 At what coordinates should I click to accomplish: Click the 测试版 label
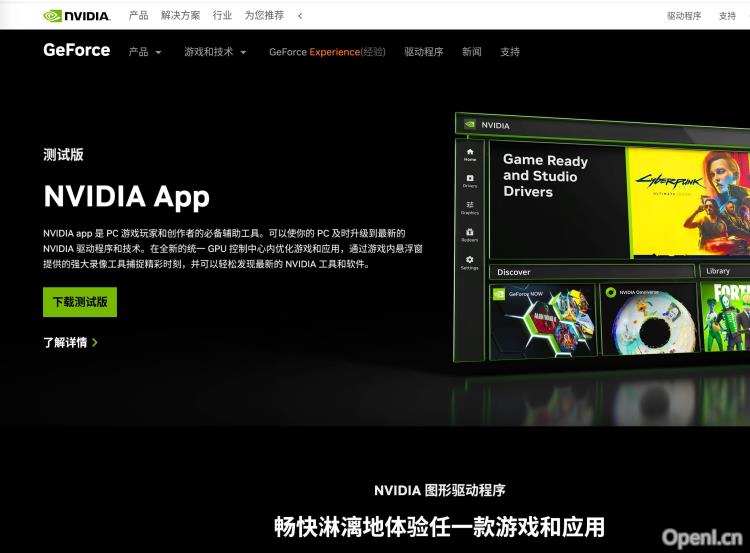click(63, 155)
